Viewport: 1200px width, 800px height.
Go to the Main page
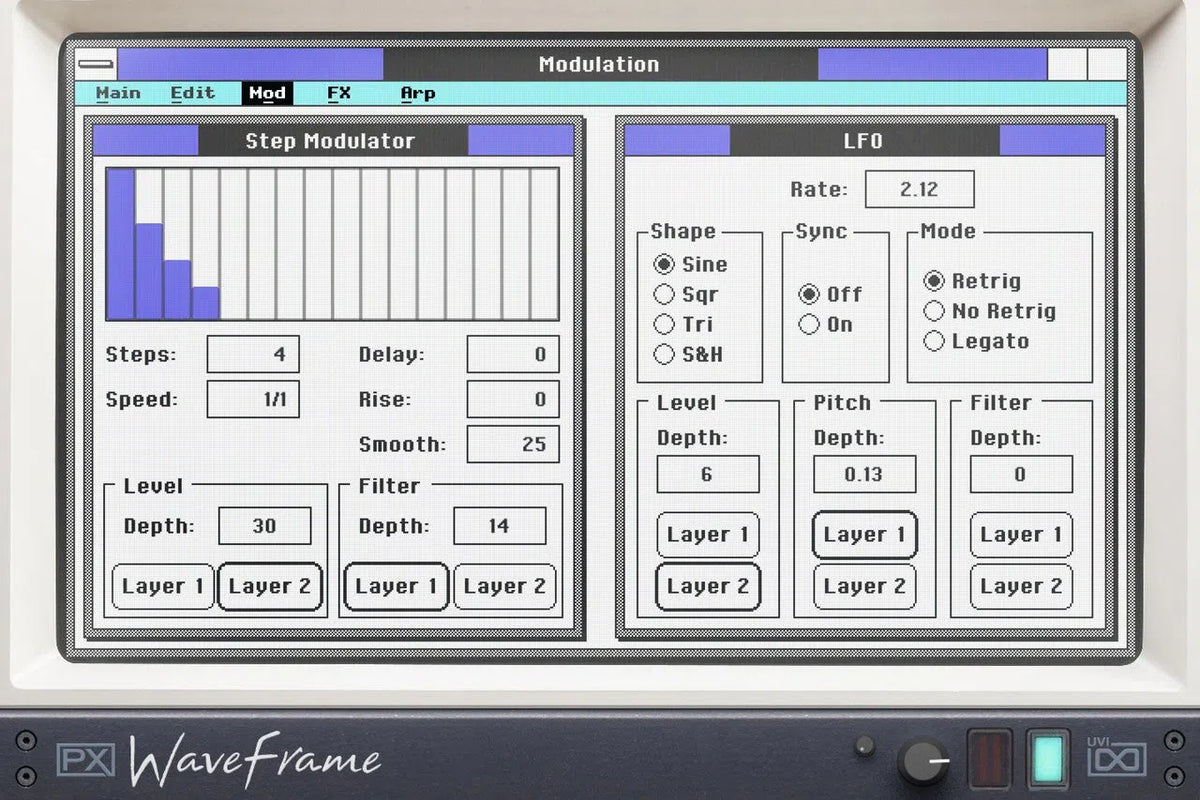(x=118, y=93)
